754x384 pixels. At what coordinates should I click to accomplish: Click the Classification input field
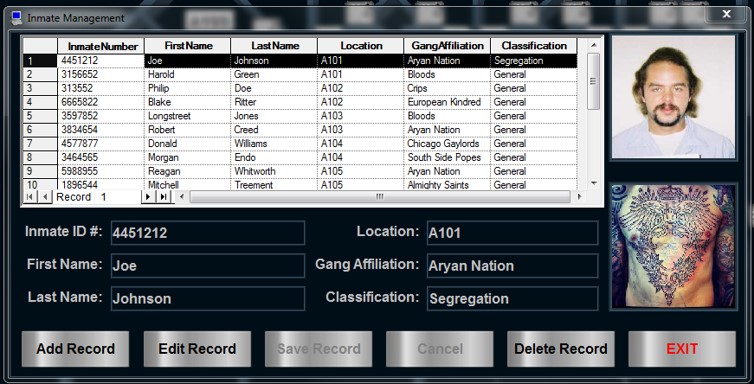pyautogui.click(x=513, y=298)
